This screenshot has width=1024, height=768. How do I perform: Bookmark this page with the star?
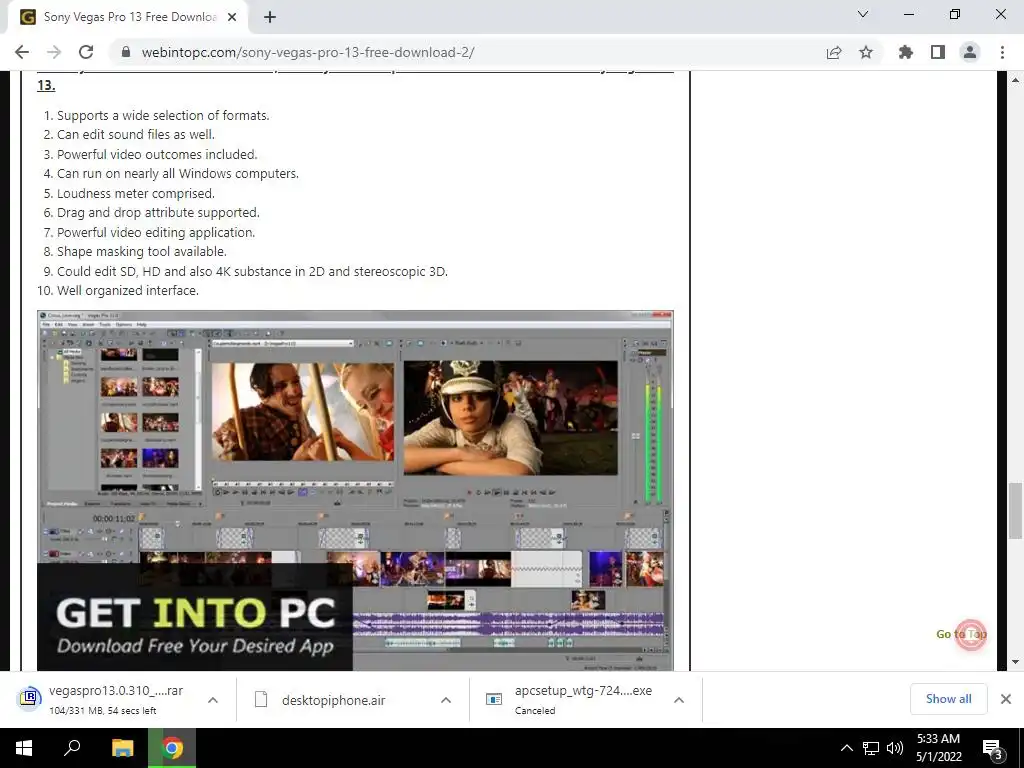coord(866,52)
